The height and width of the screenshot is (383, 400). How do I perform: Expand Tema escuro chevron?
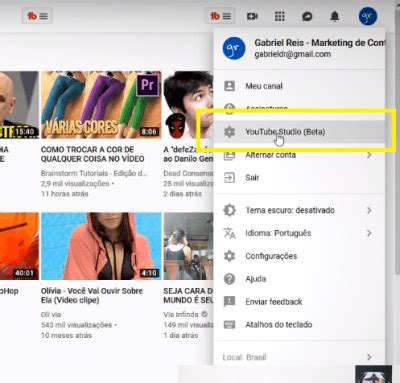coord(369,210)
